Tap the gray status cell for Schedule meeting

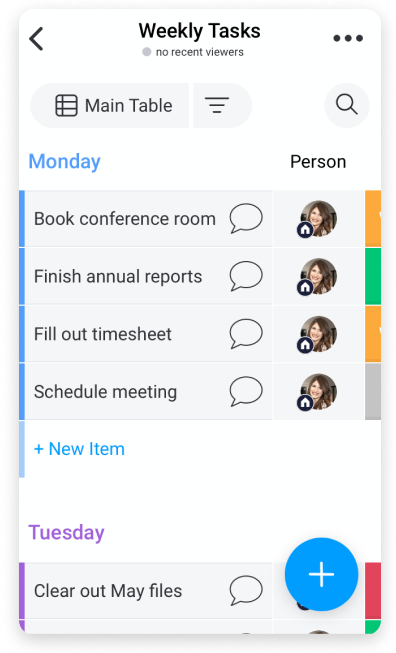[373, 391]
